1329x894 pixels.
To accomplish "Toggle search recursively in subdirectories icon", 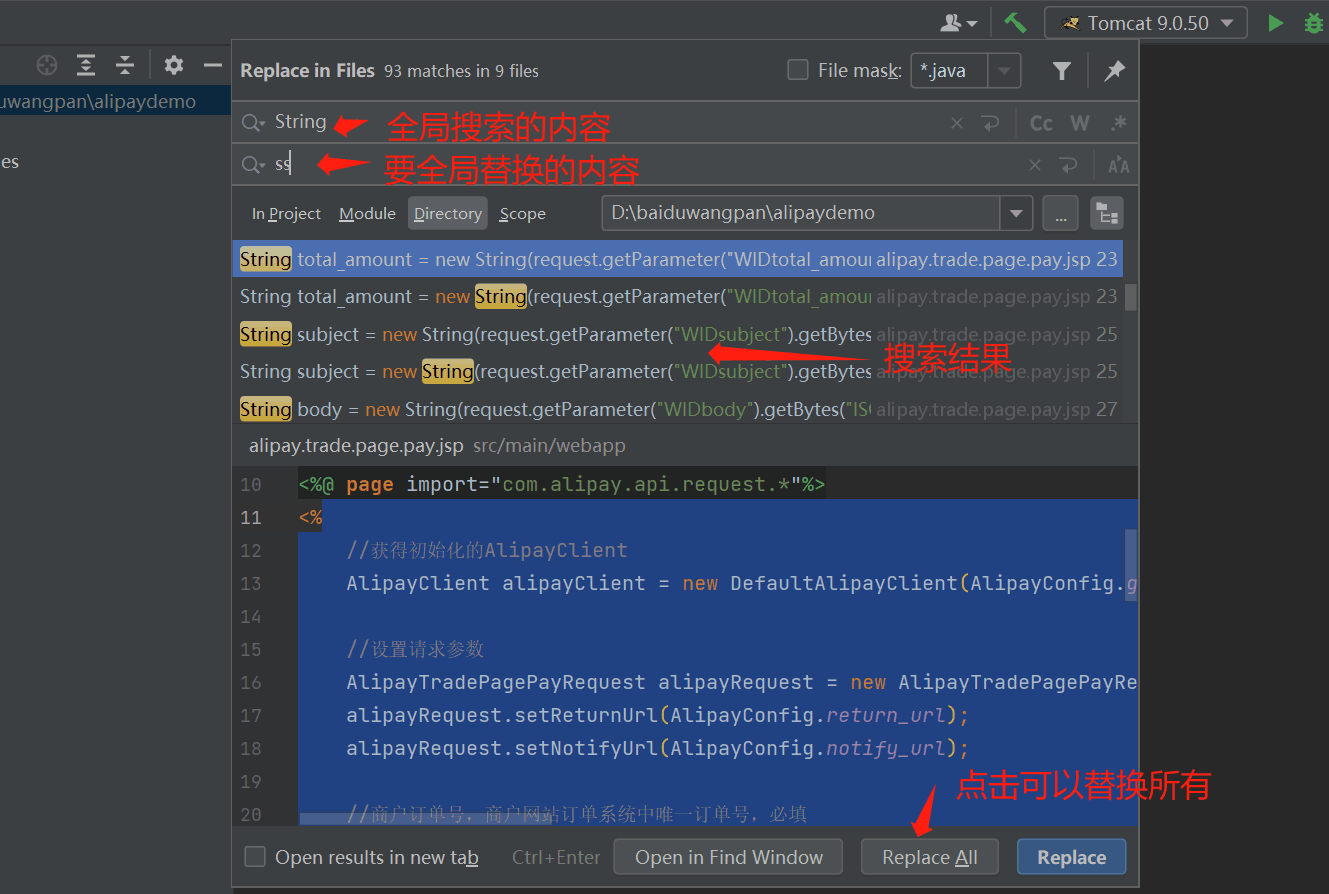I will pos(1107,213).
